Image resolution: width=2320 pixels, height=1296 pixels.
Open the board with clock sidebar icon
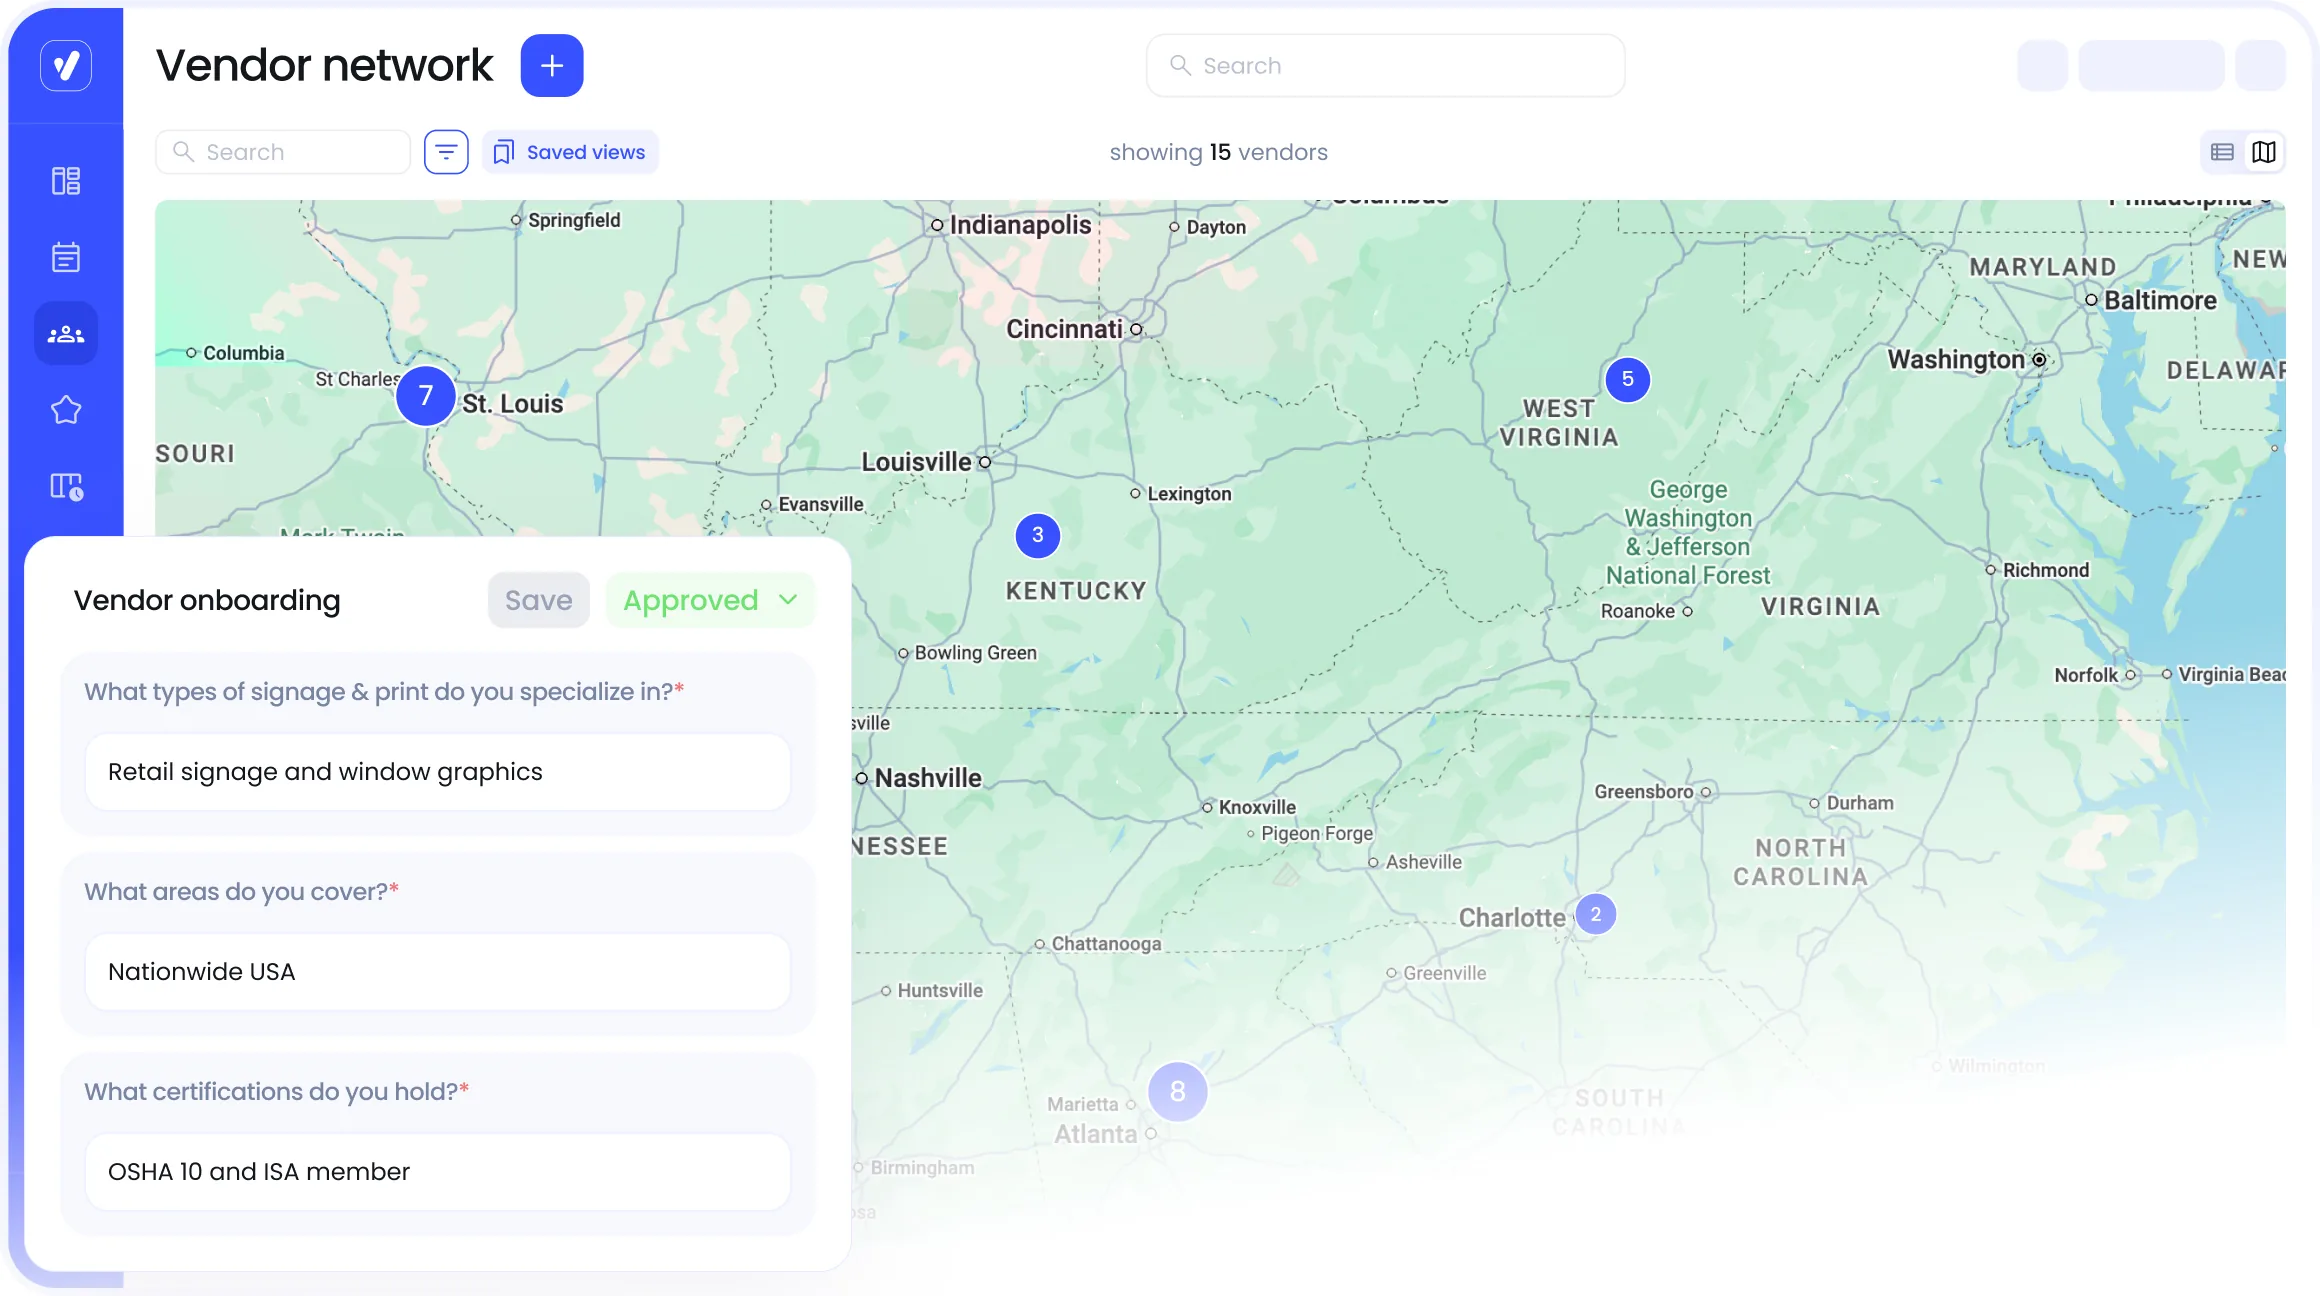pyautogui.click(x=66, y=487)
